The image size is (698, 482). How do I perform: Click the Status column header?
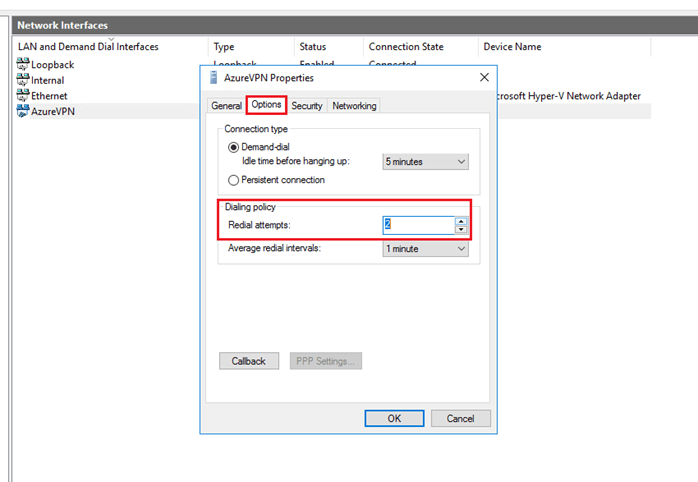(312, 47)
